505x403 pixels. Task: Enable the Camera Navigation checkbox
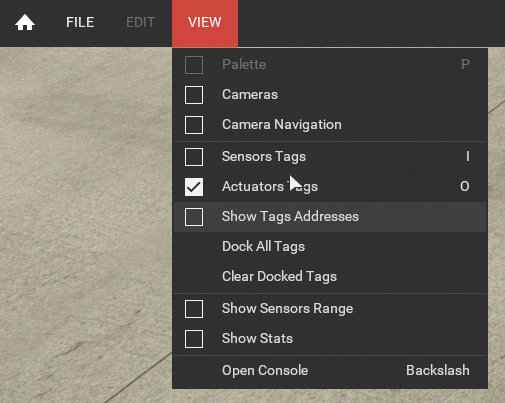[194, 125]
